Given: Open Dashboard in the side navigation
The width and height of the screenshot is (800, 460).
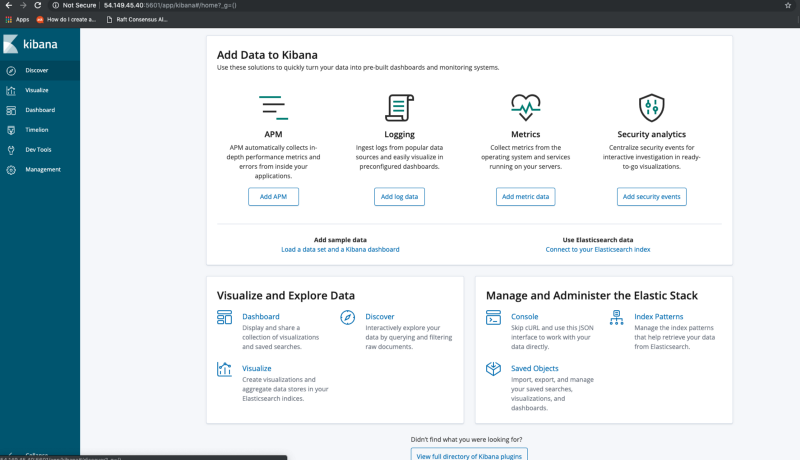Looking at the screenshot, I should coord(40,110).
